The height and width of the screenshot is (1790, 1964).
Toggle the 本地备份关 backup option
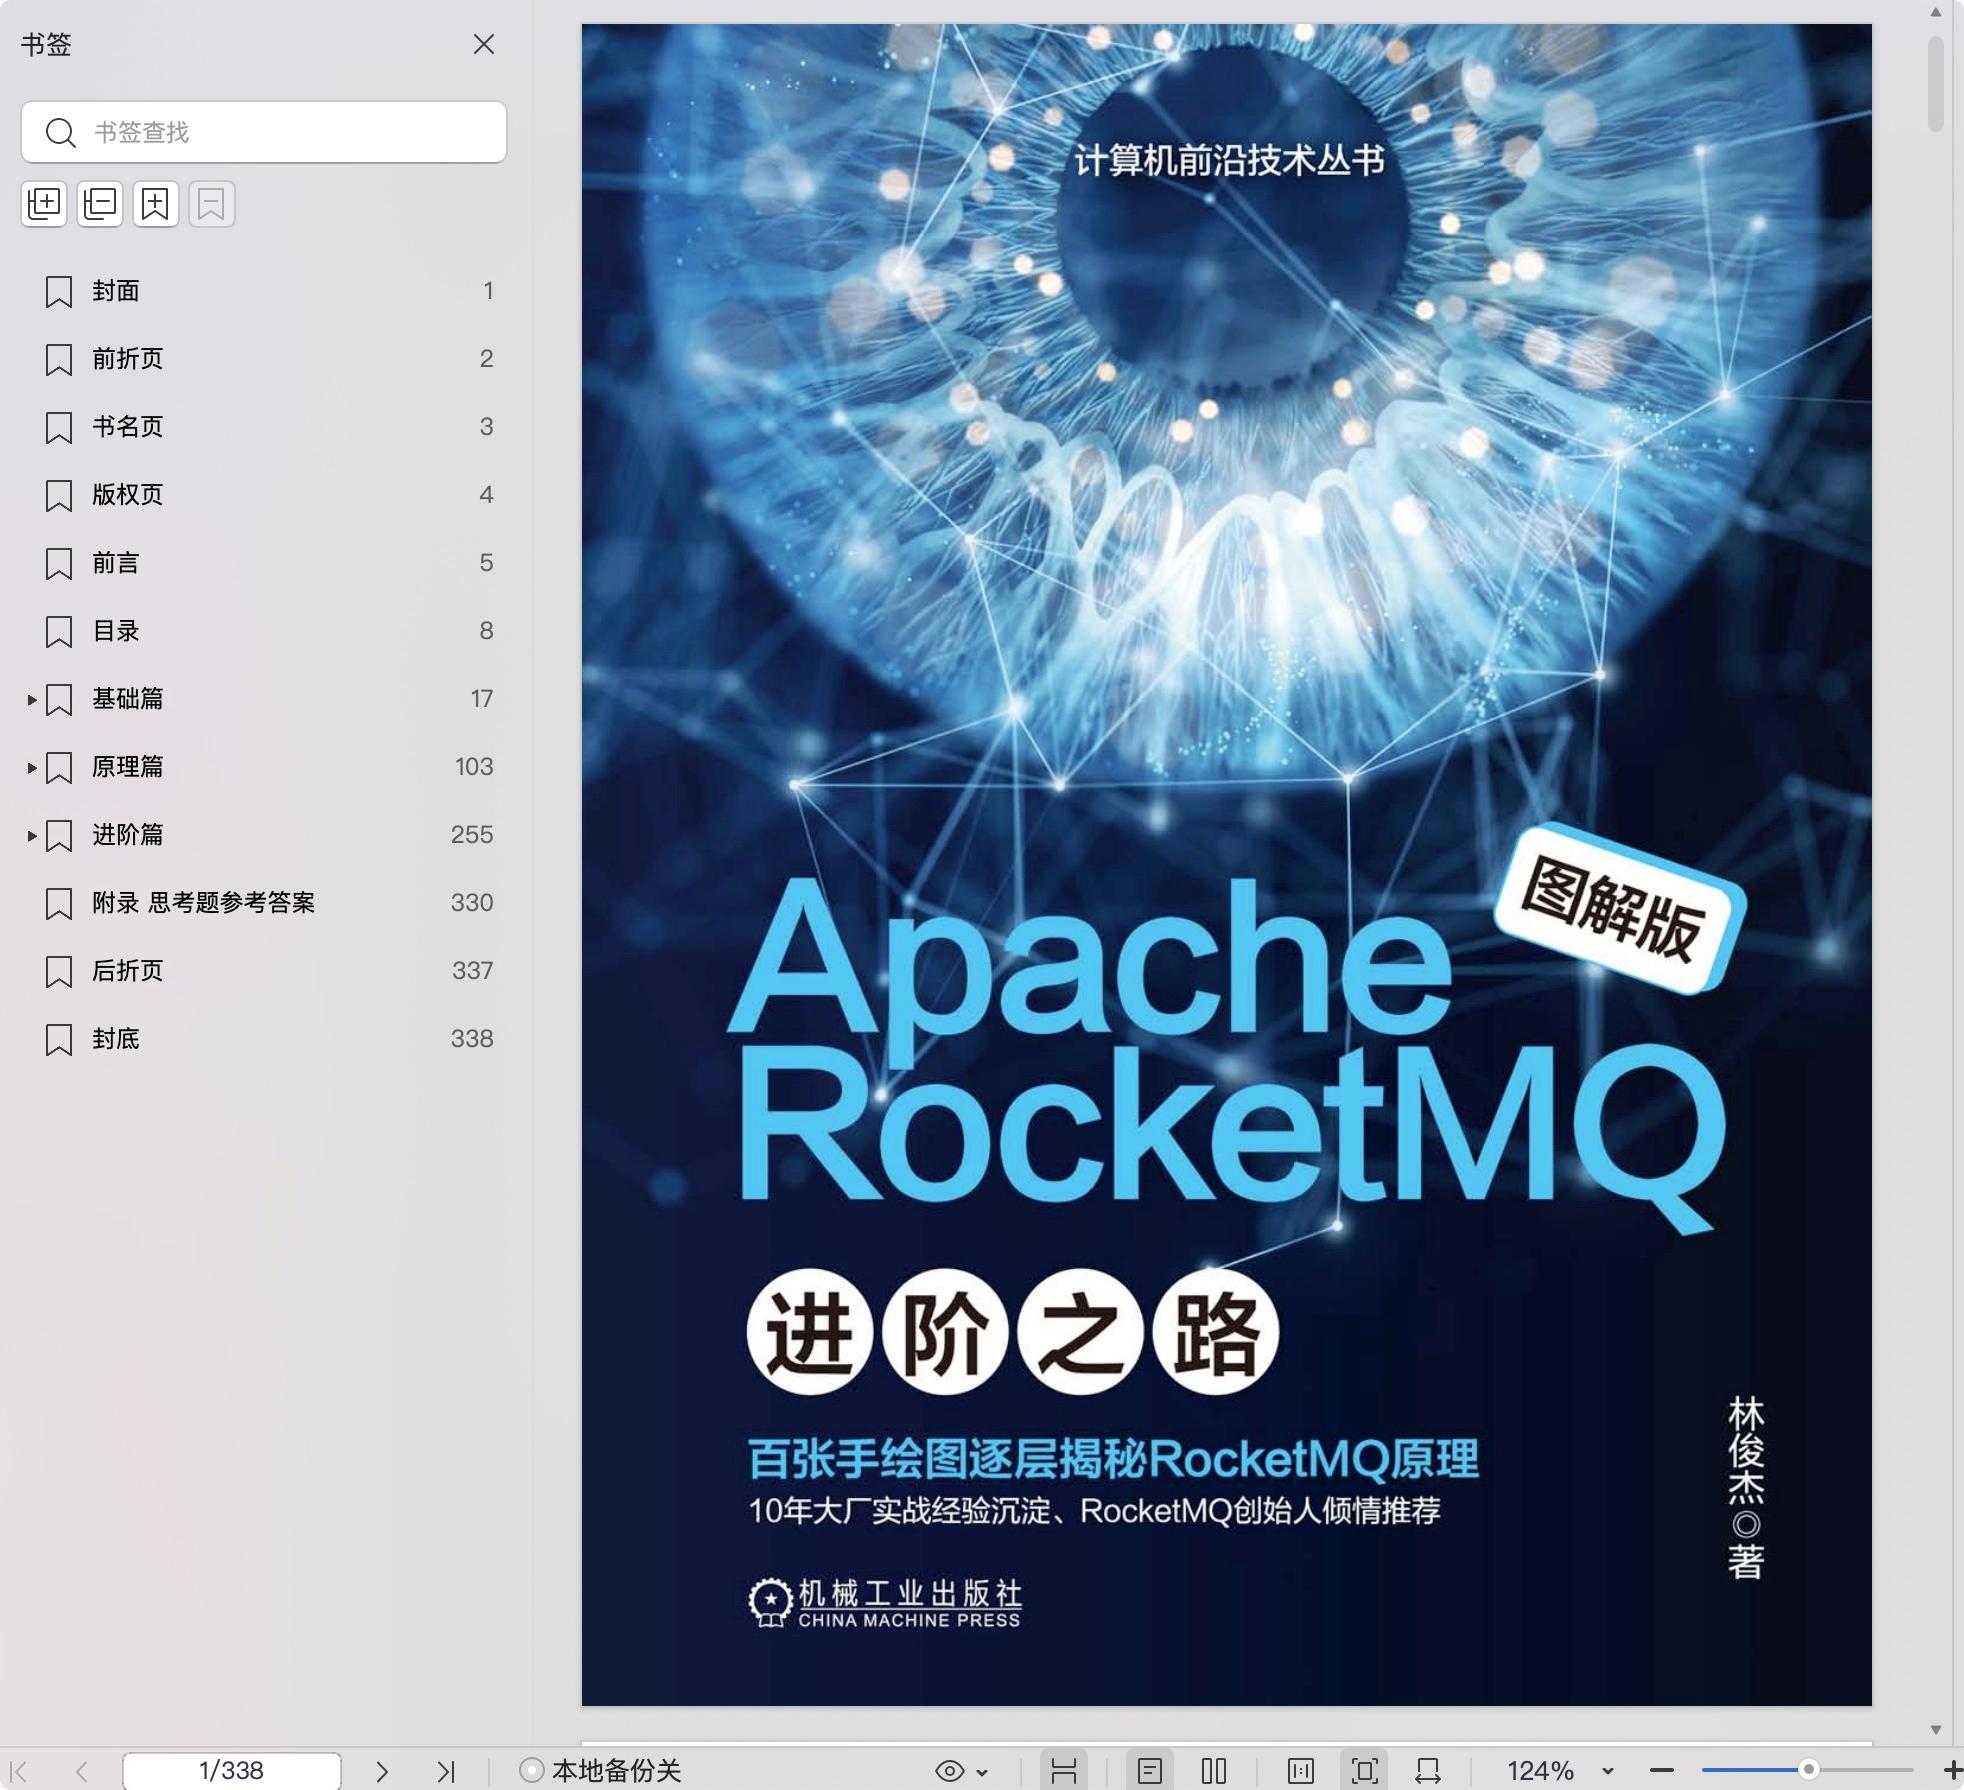[x=600, y=1771]
